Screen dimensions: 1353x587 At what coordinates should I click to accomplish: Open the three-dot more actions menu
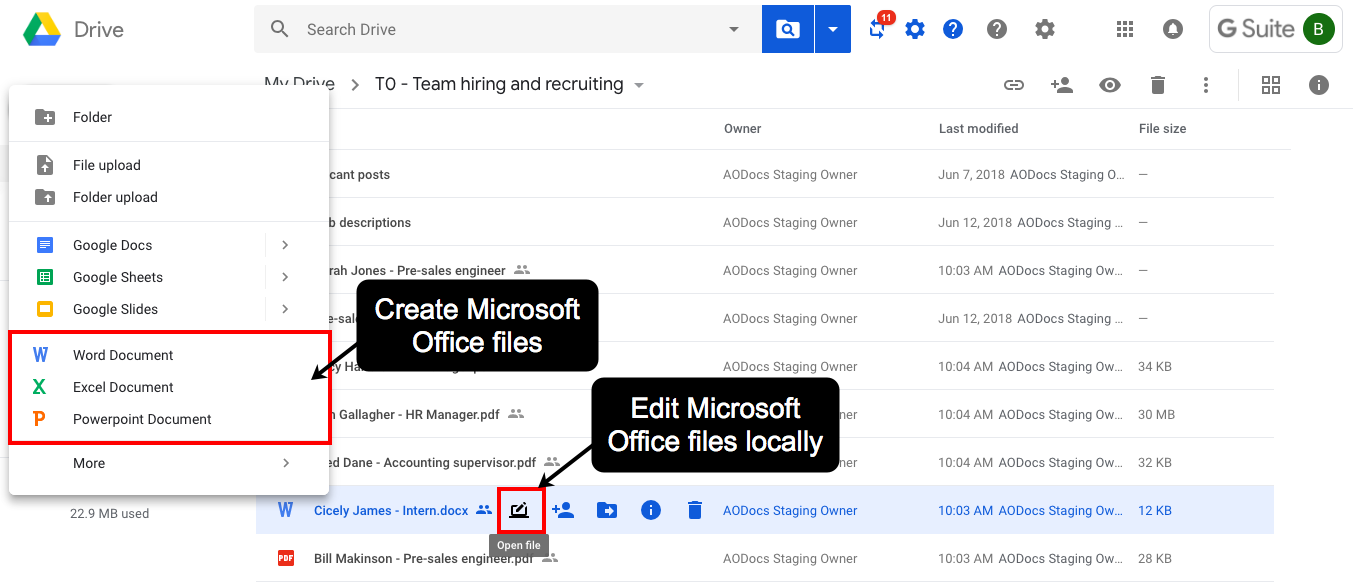1206,85
